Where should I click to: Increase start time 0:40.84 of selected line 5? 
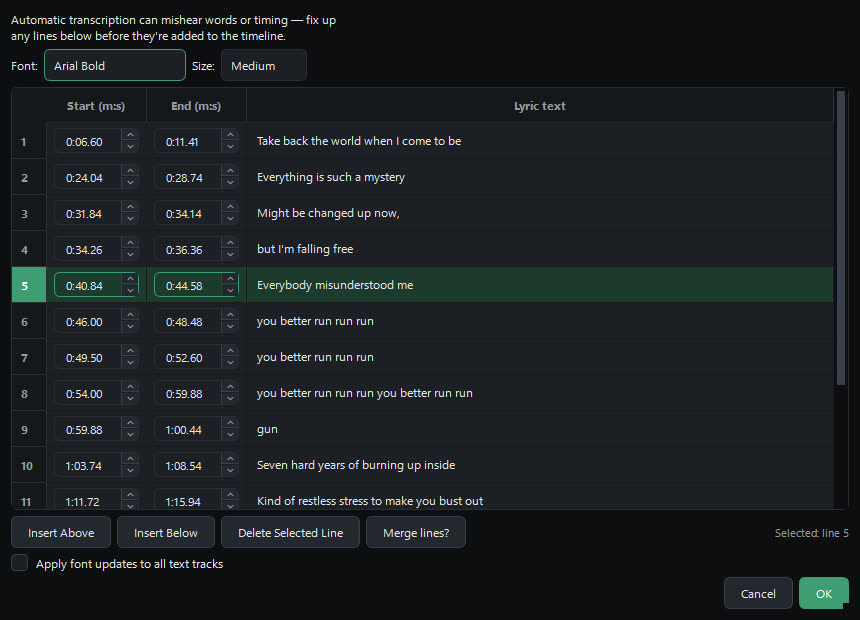click(130, 279)
